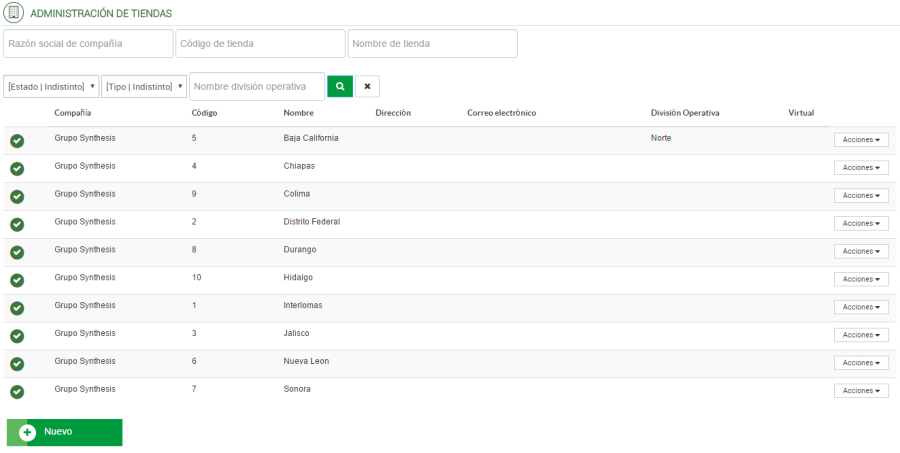This screenshot has height=453, width=900.
Task: Click the Sonora store name
Action: [297, 389]
